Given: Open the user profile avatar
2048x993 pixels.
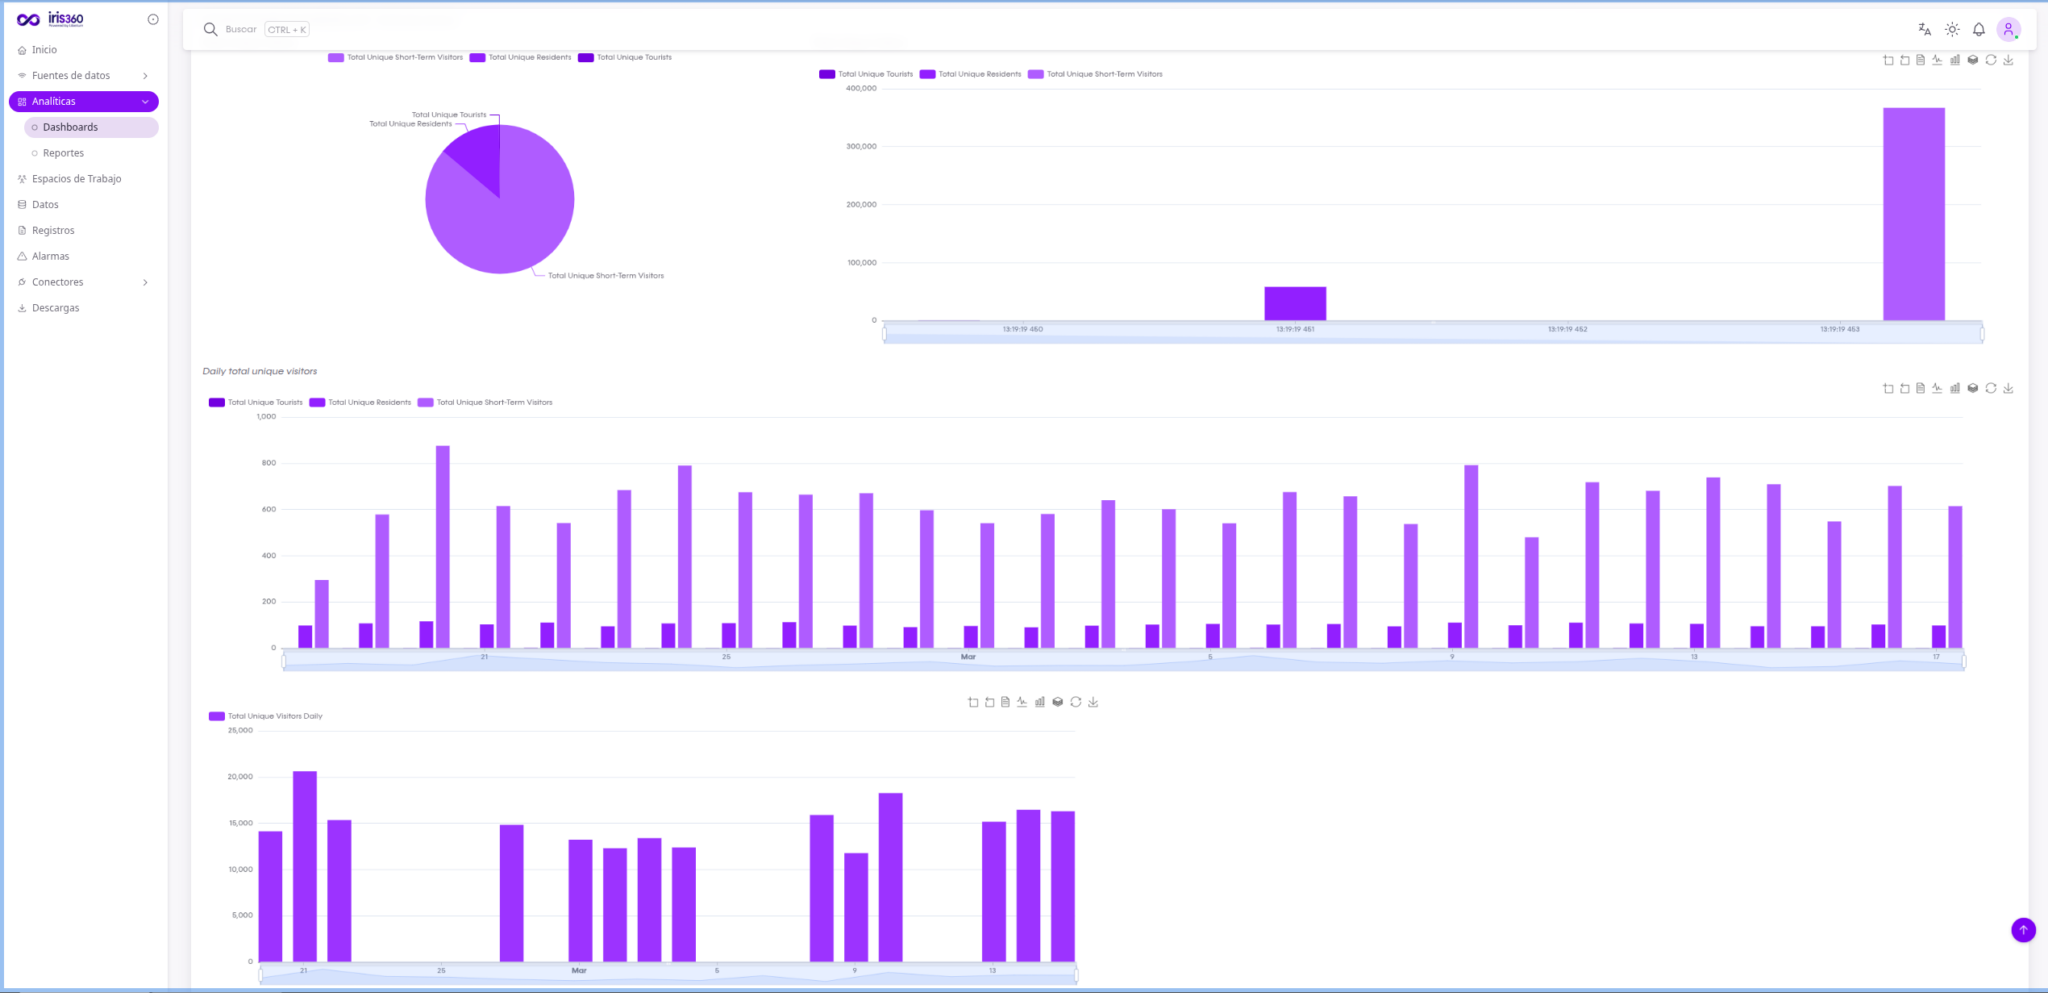Looking at the screenshot, I should 2008,30.
